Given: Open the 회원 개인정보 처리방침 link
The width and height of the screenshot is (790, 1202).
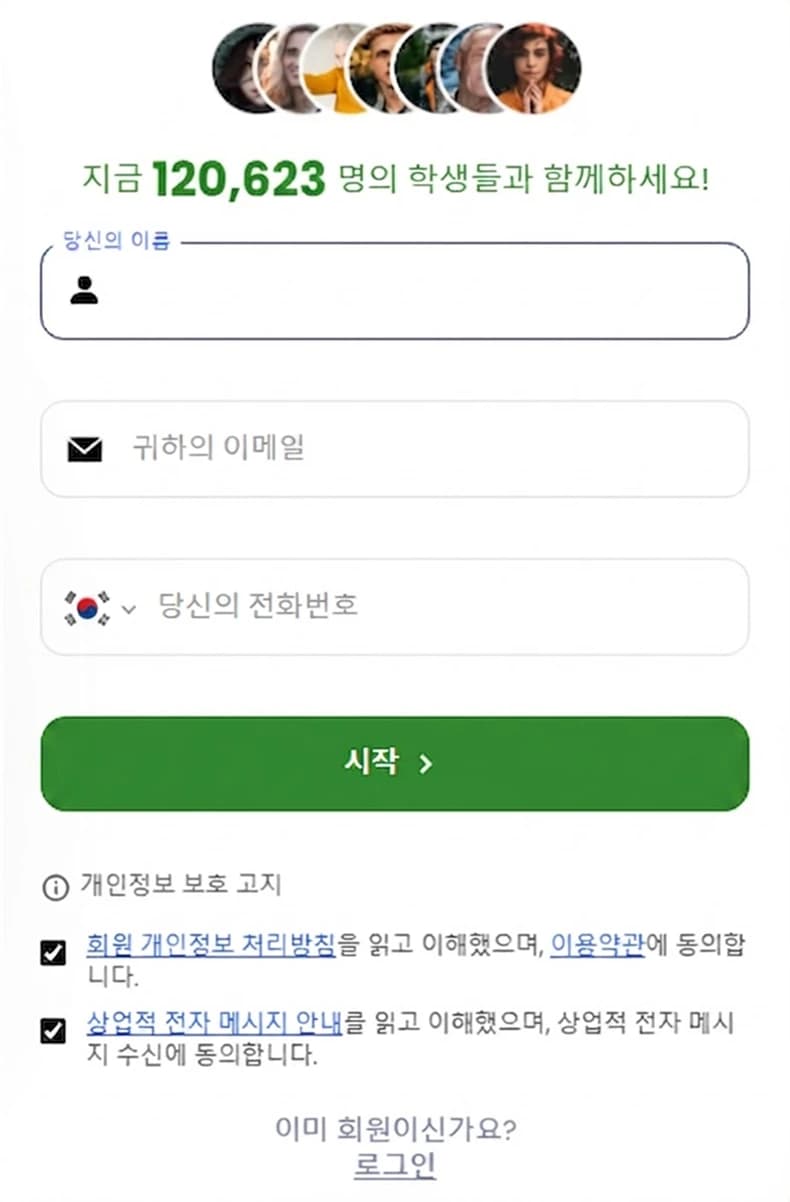Looking at the screenshot, I should 211,943.
